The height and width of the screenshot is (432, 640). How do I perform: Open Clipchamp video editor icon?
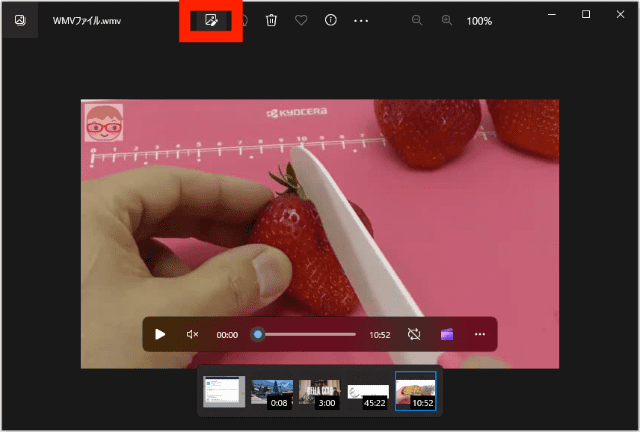(447, 334)
